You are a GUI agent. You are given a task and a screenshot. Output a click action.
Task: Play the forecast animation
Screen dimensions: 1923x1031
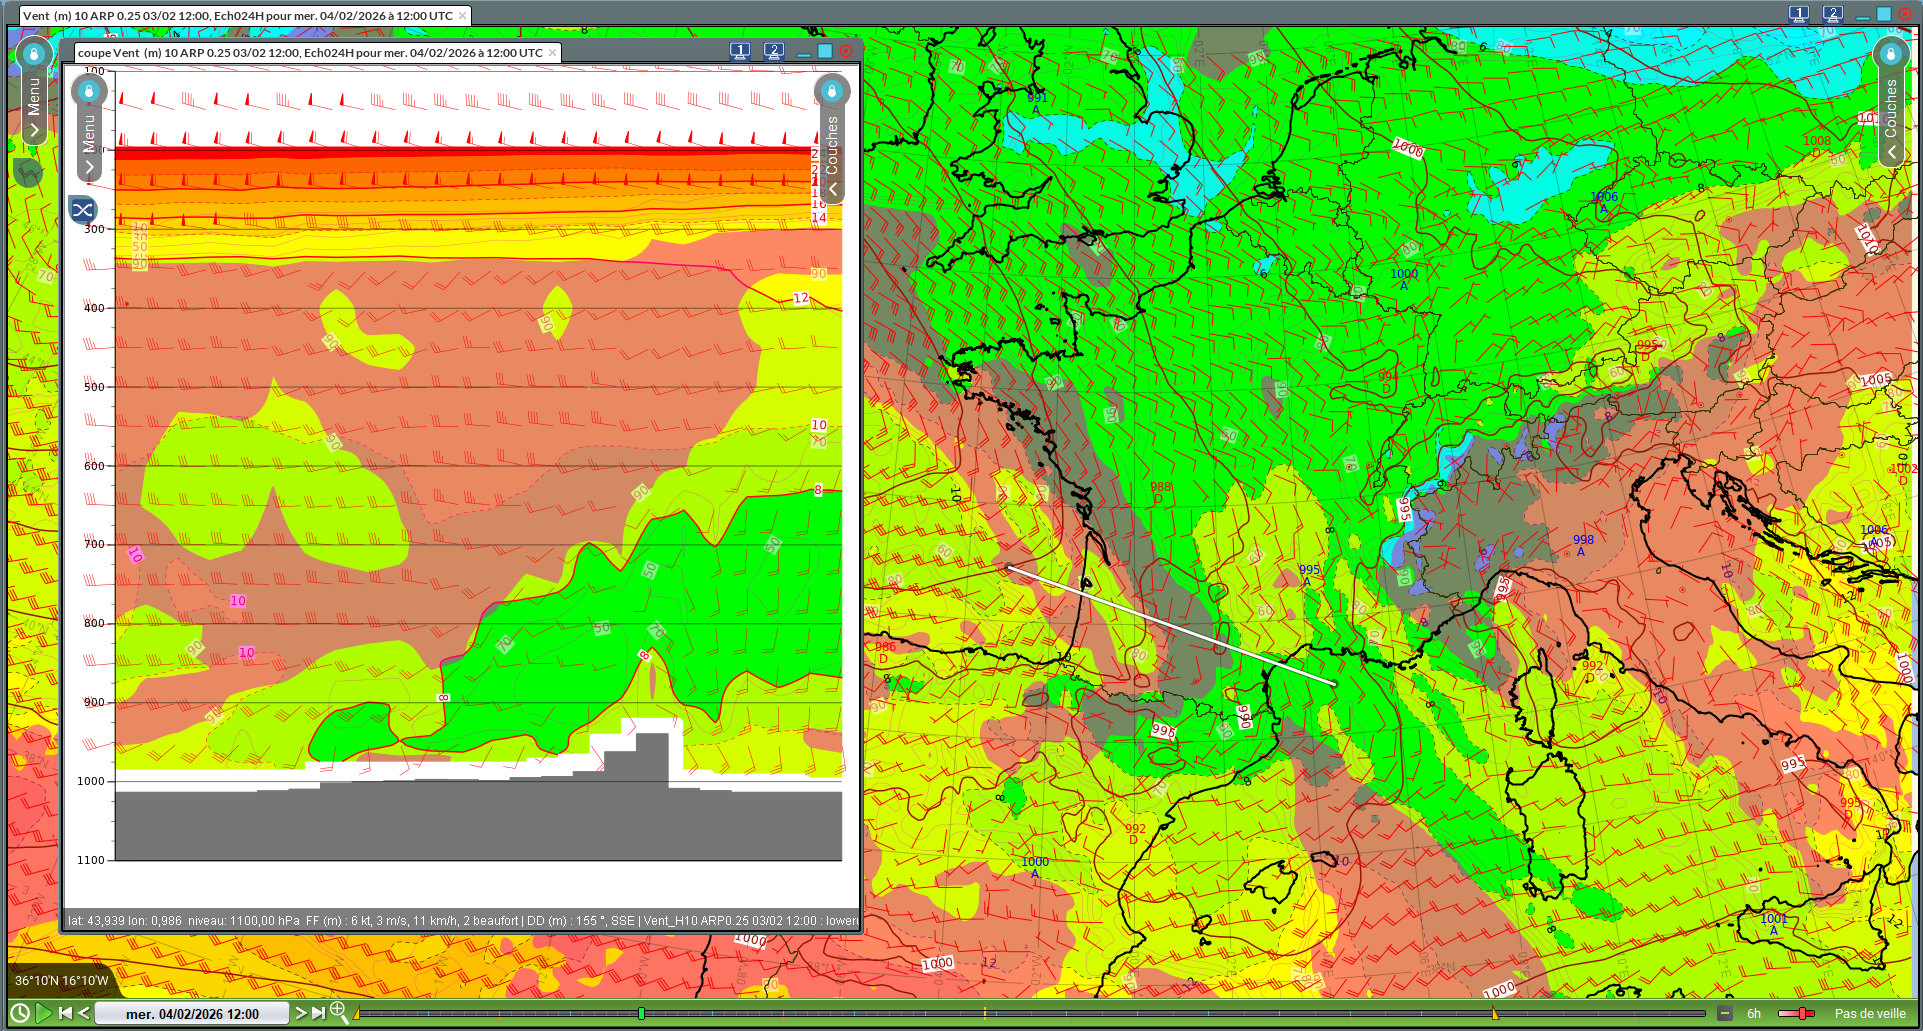pyautogui.click(x=43, y=1013)
